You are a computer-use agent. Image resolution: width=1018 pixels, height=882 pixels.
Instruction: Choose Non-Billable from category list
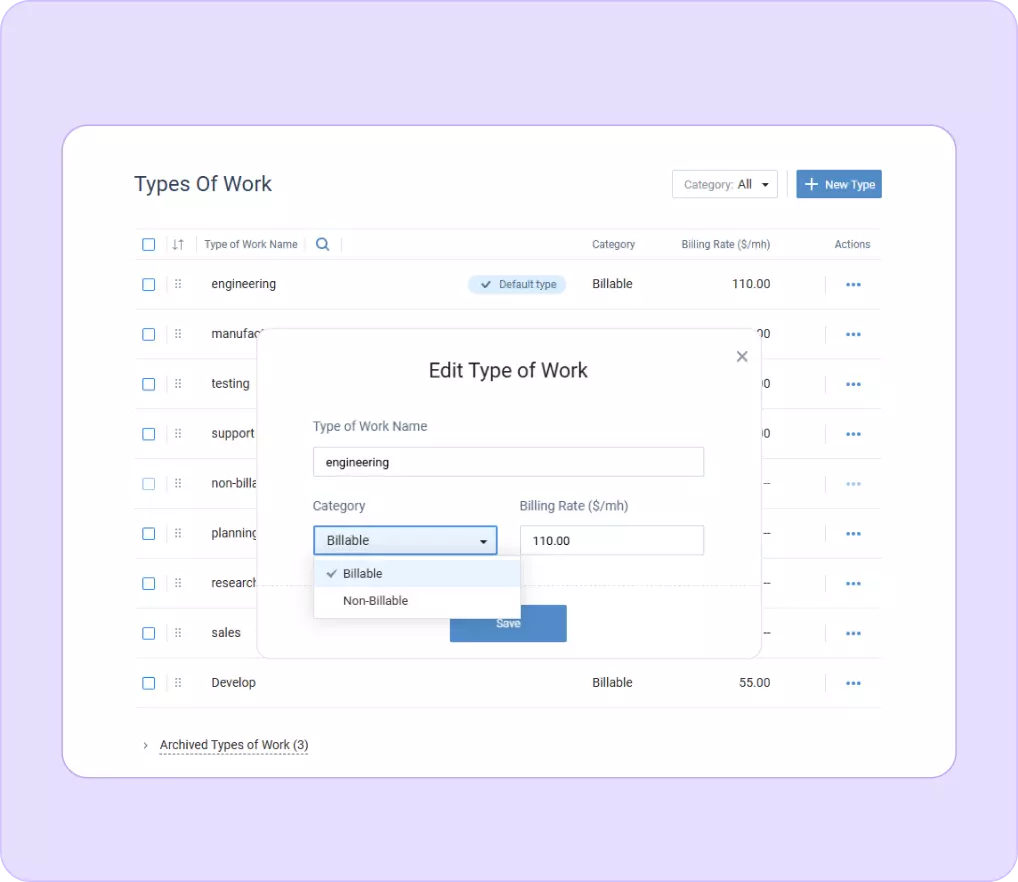coord(375,601)
